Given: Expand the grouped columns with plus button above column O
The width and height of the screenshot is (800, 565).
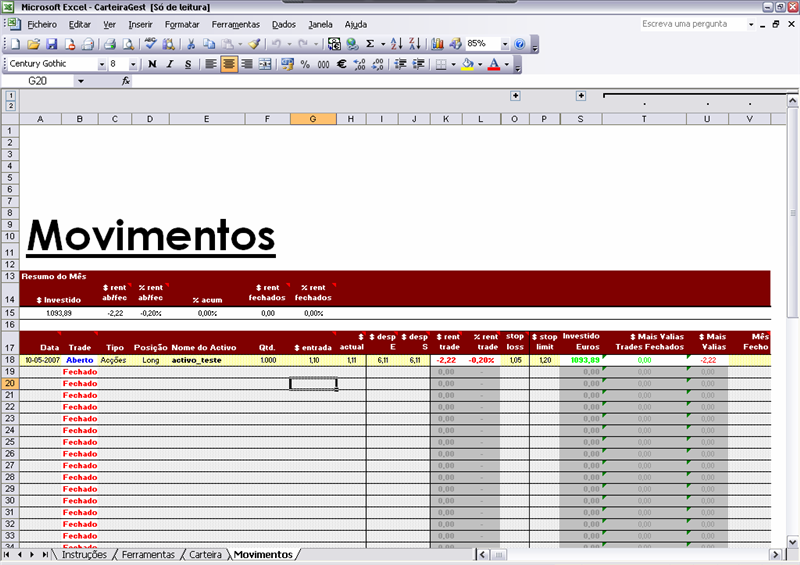Looking at the screenshot, I should (x=515, y=96).
